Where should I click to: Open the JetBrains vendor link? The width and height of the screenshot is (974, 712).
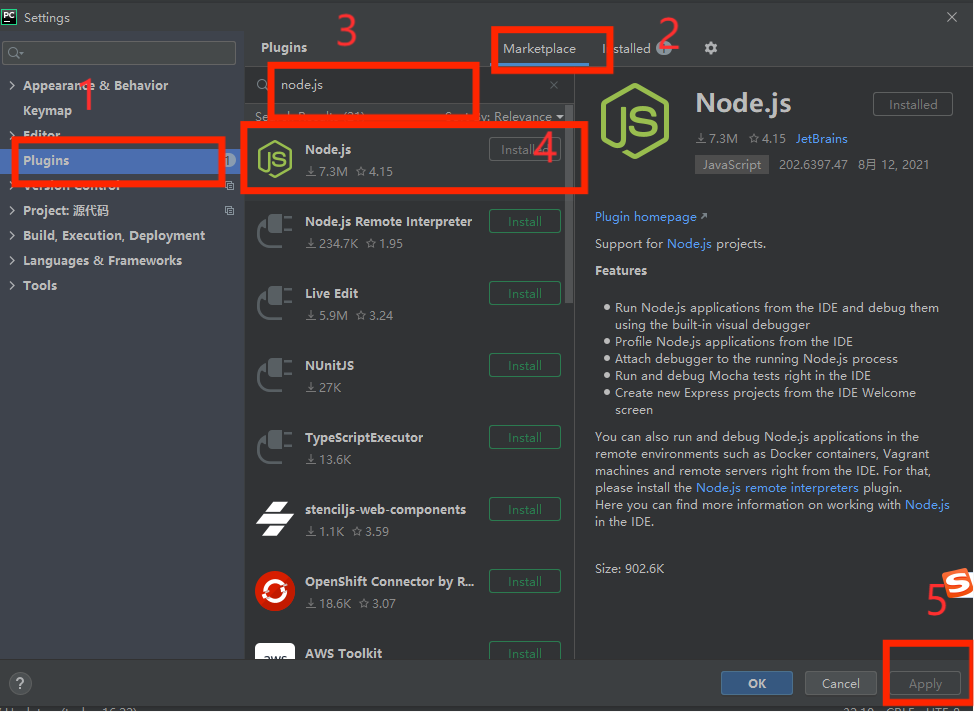coord(821,139)
